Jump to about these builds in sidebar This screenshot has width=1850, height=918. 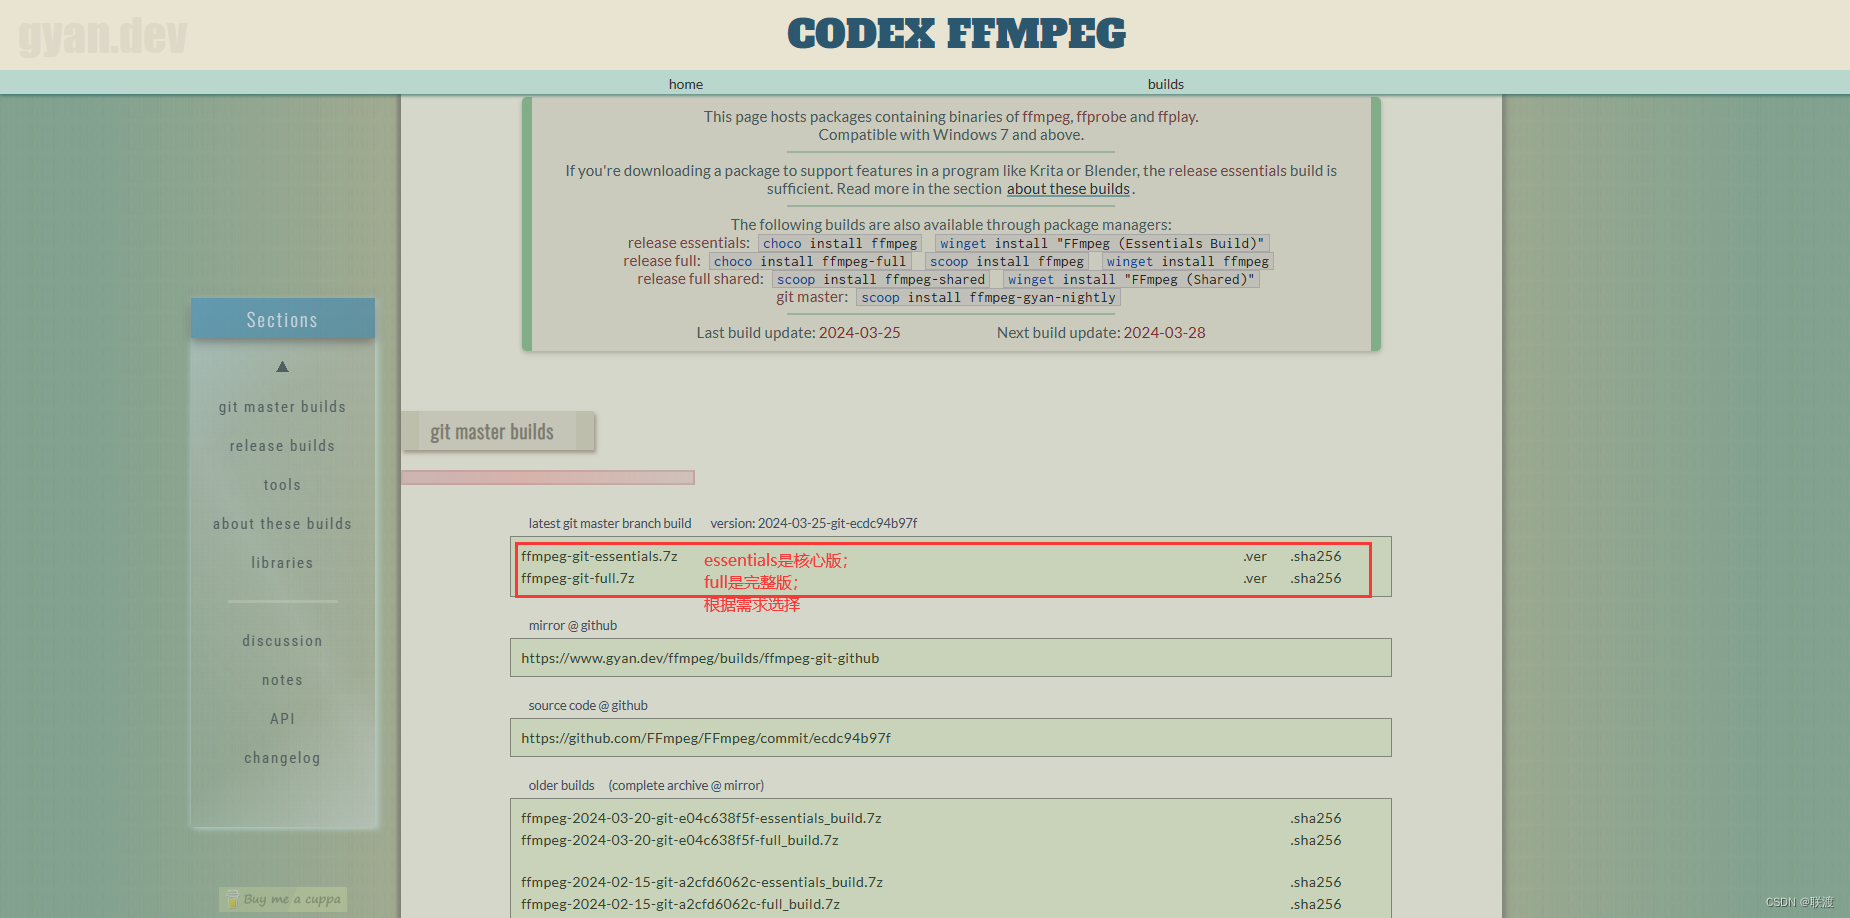click(x=282, y=524)
